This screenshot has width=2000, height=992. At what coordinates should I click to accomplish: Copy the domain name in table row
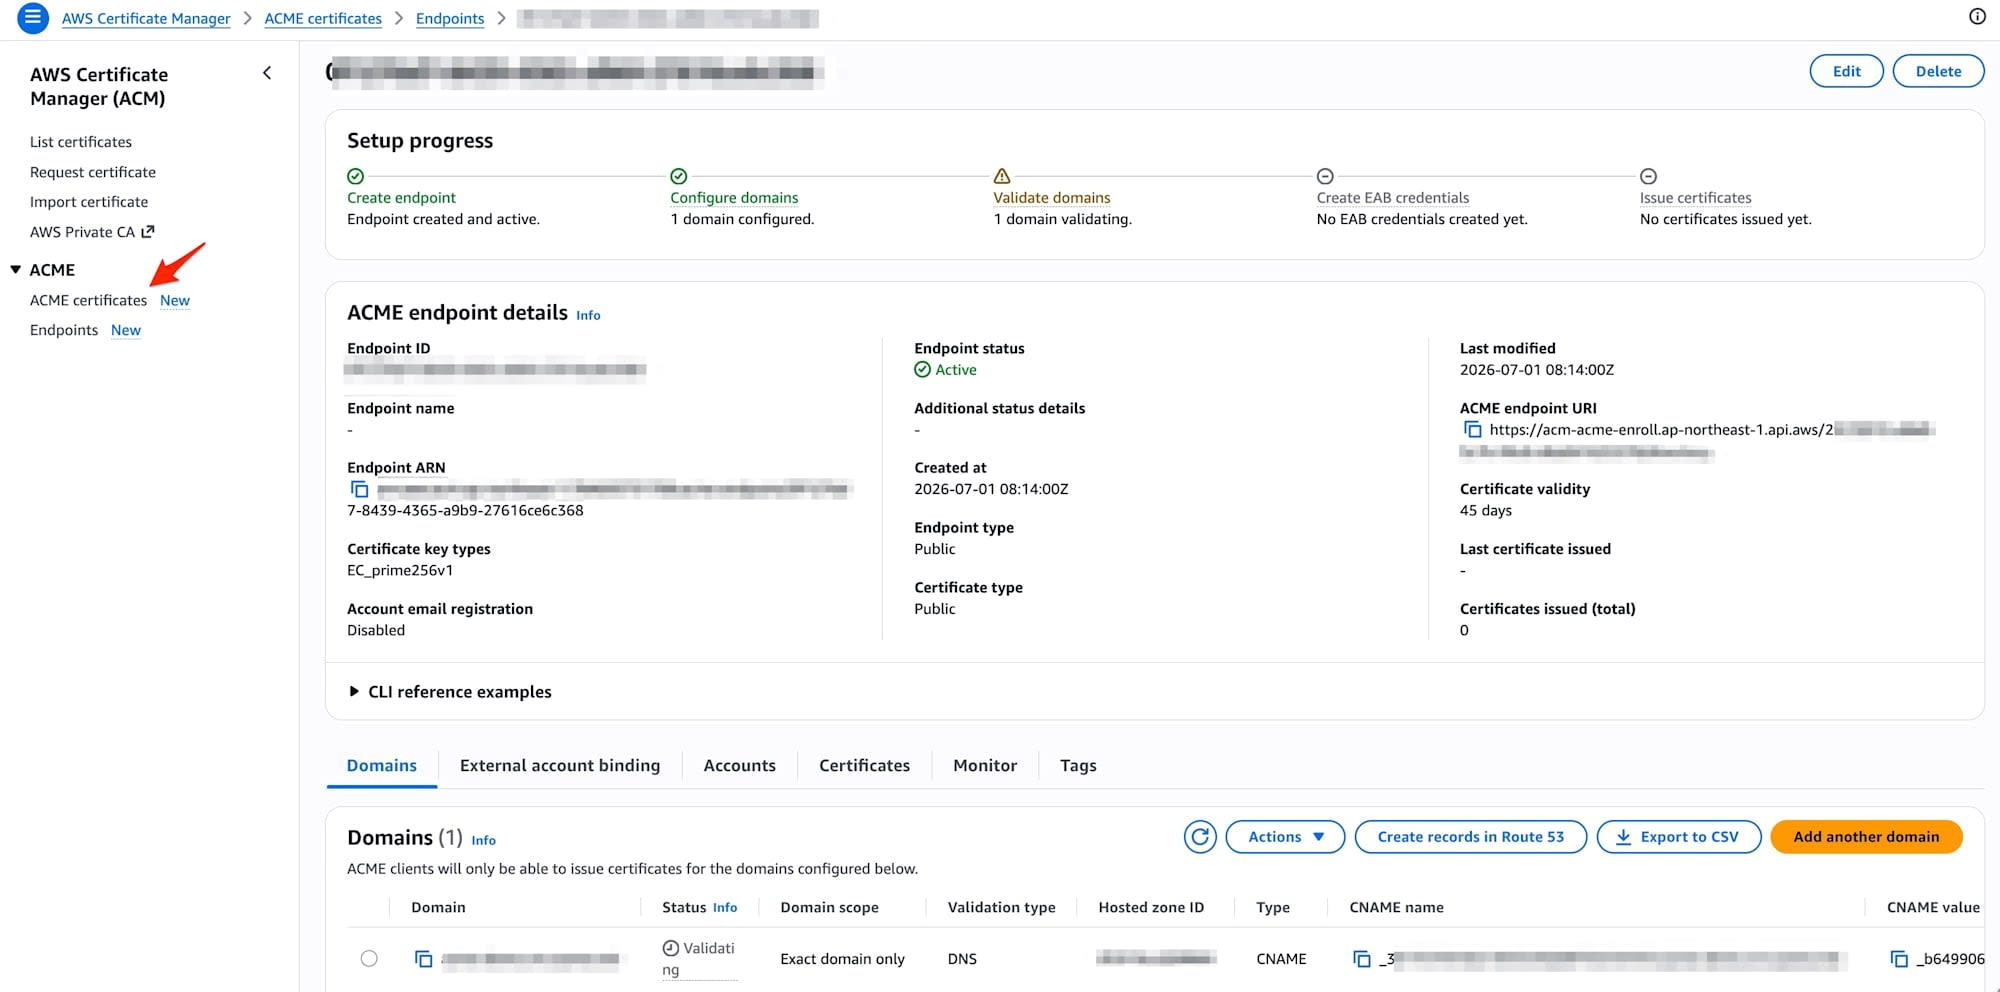(424, 959)
